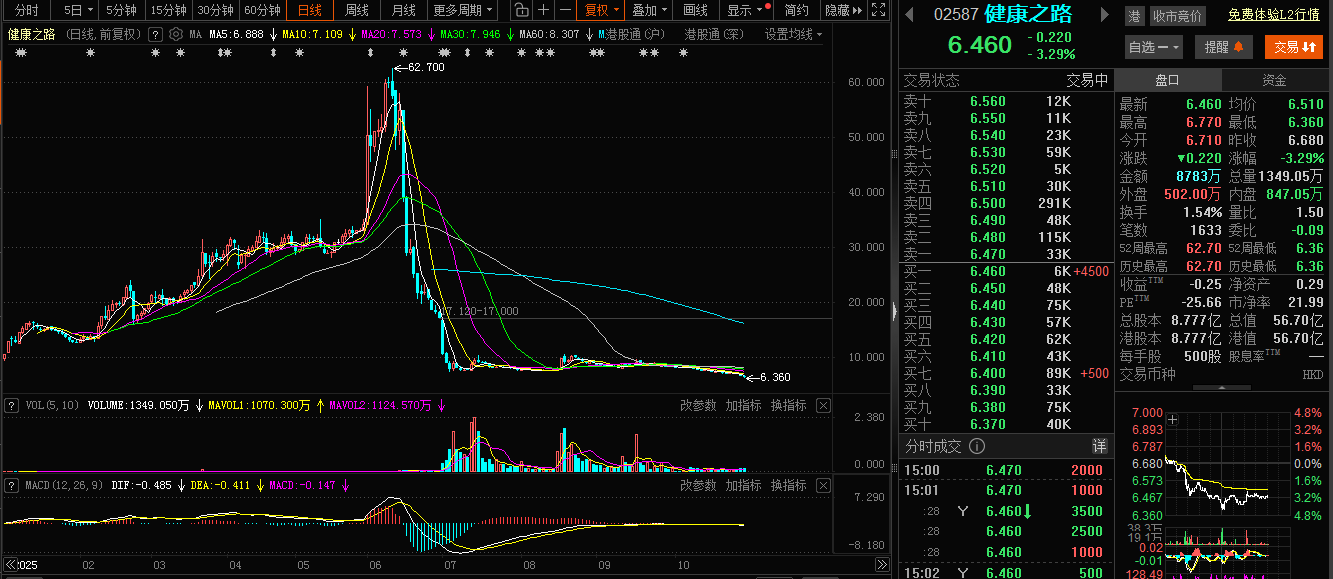Click 加指标 for MACD indicator
This screenshot has height=579, width=1333.
click(743, 485)
